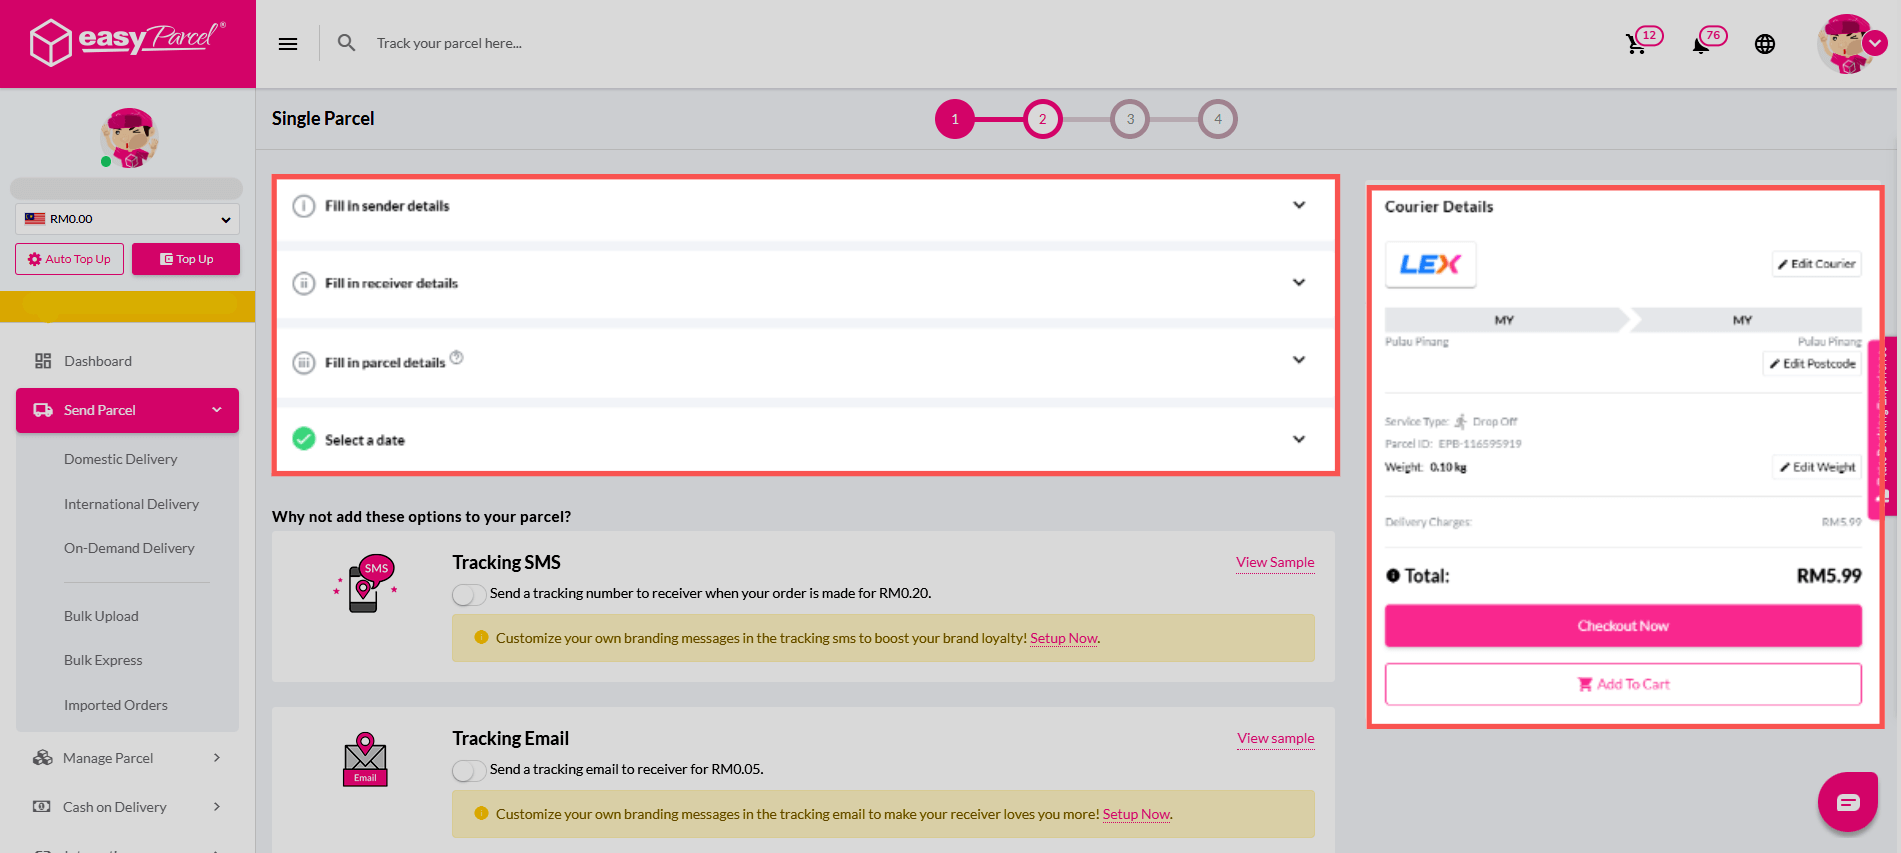Open Imported Orders menu item
Screen dimensions: 1901x853
pyautogui.click(x=116, y=705)
